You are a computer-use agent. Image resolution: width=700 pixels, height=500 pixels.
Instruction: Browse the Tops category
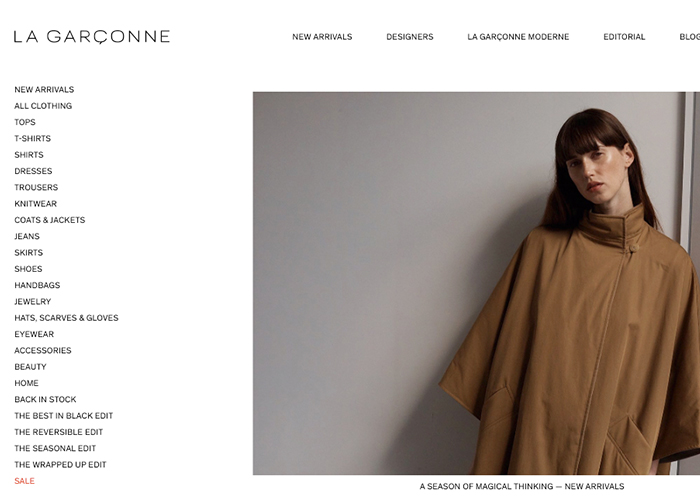(25, 122)
